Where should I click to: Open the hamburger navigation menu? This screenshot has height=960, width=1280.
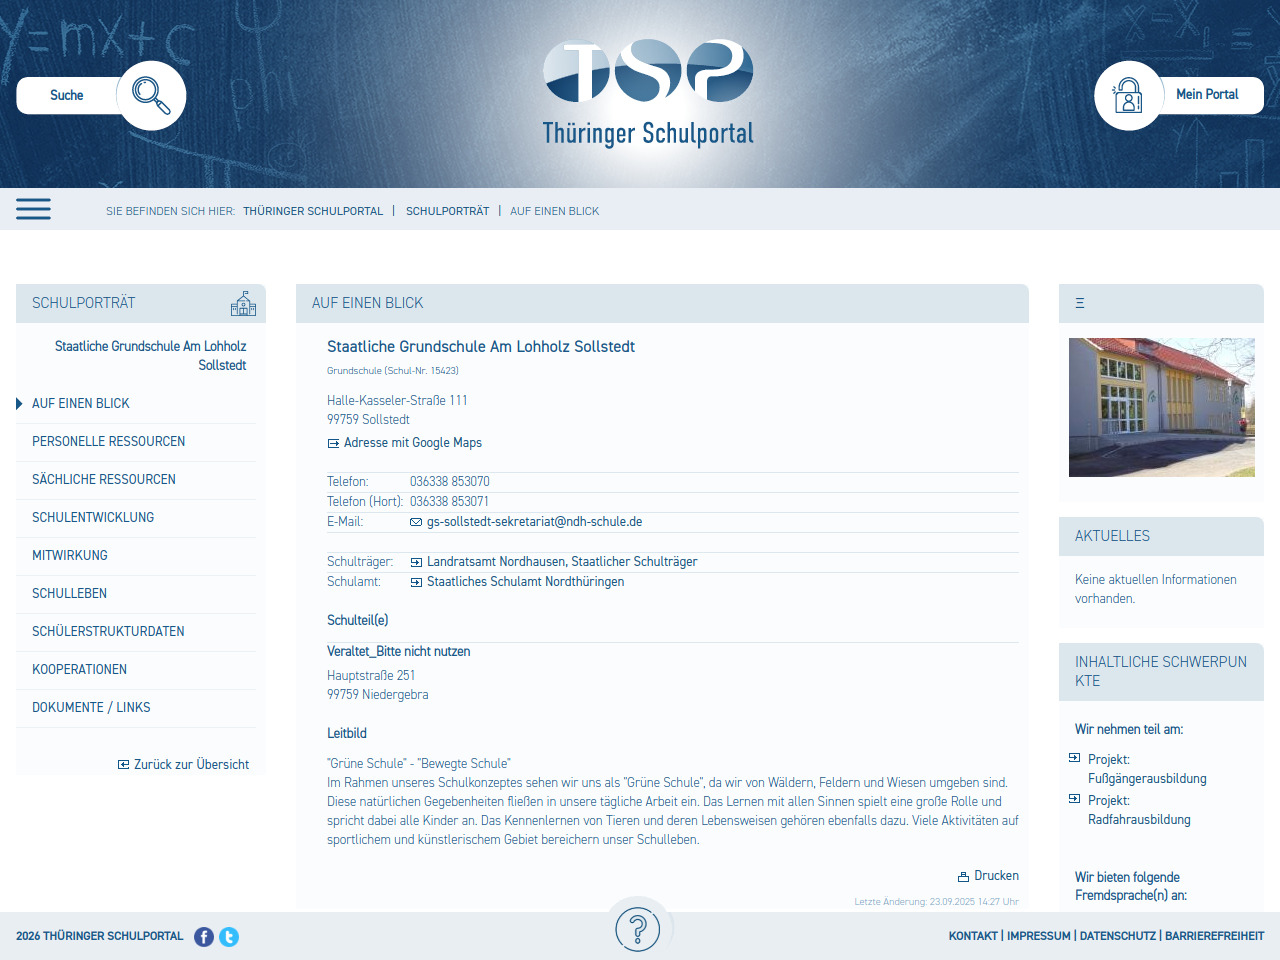click(33, 209)
